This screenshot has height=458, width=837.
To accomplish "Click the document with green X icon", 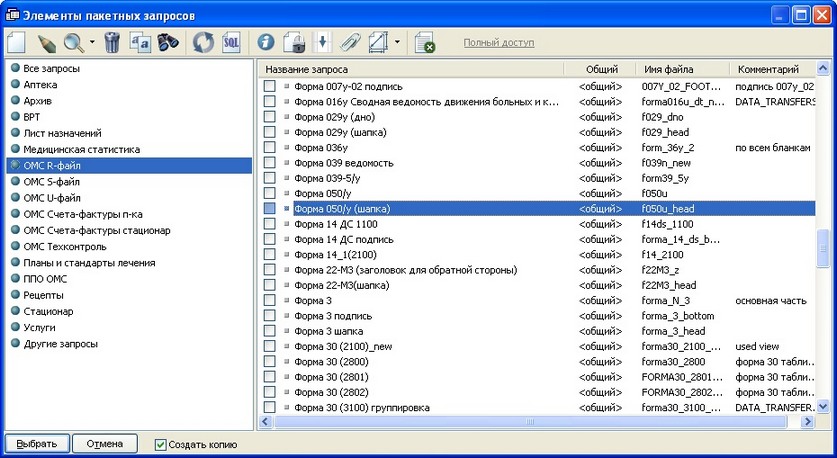I will (x=425, y=43).
